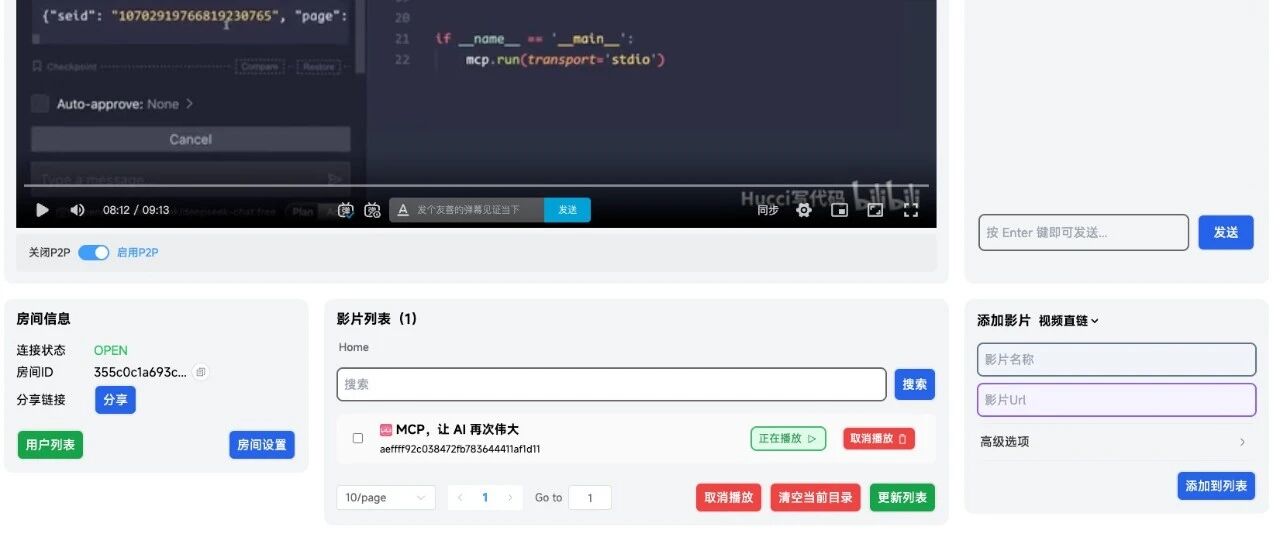The width and height of the screenshot is (1280, 544).
Task: Go to the previous page arrow
Action: pyautogui.click(x=460, y=498)
